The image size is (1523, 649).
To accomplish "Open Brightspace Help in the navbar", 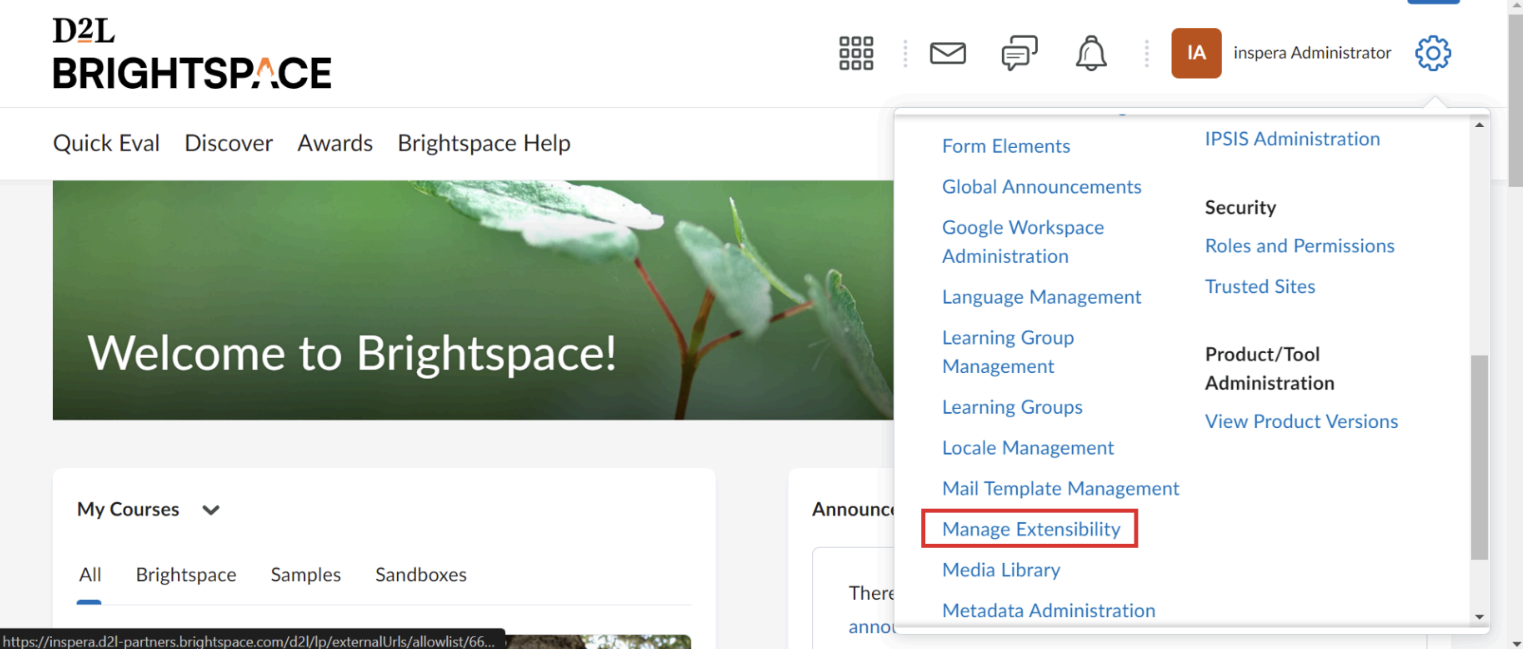I will [484, 143].
